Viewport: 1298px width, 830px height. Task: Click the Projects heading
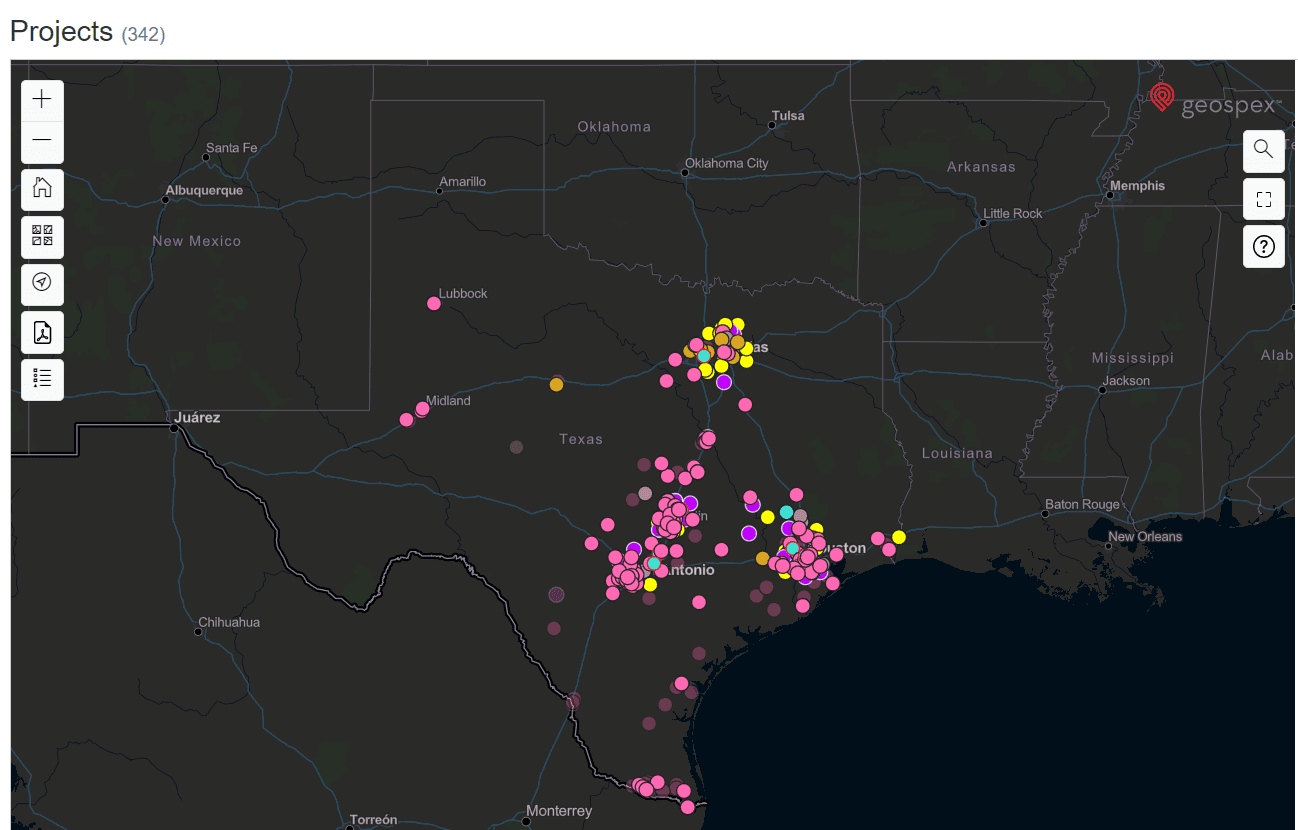point(61,31)
